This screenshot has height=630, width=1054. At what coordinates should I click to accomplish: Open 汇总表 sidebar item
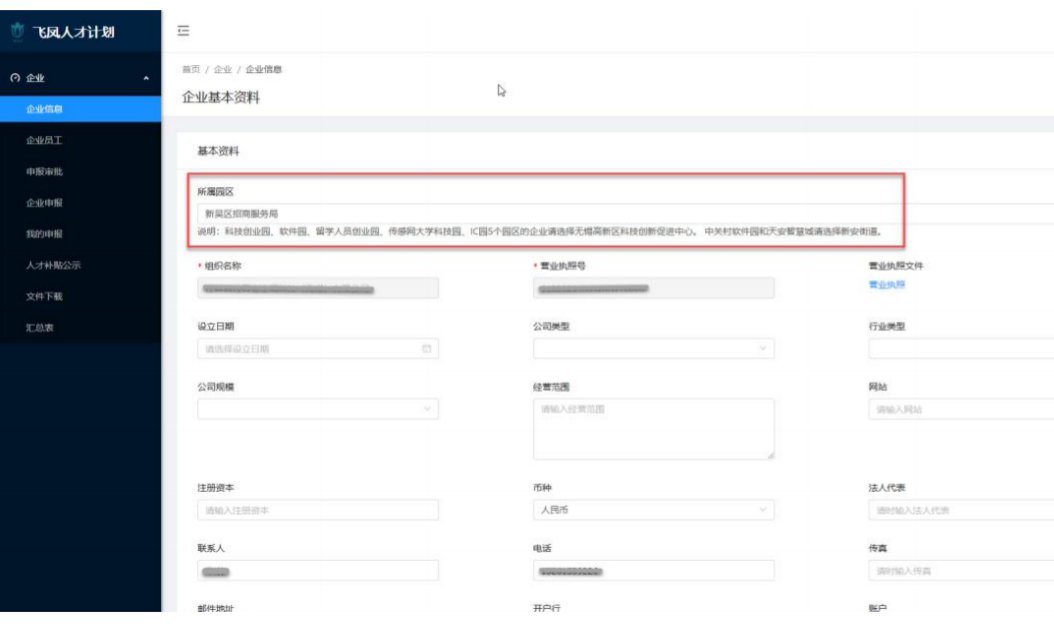[x=41, y=328]
